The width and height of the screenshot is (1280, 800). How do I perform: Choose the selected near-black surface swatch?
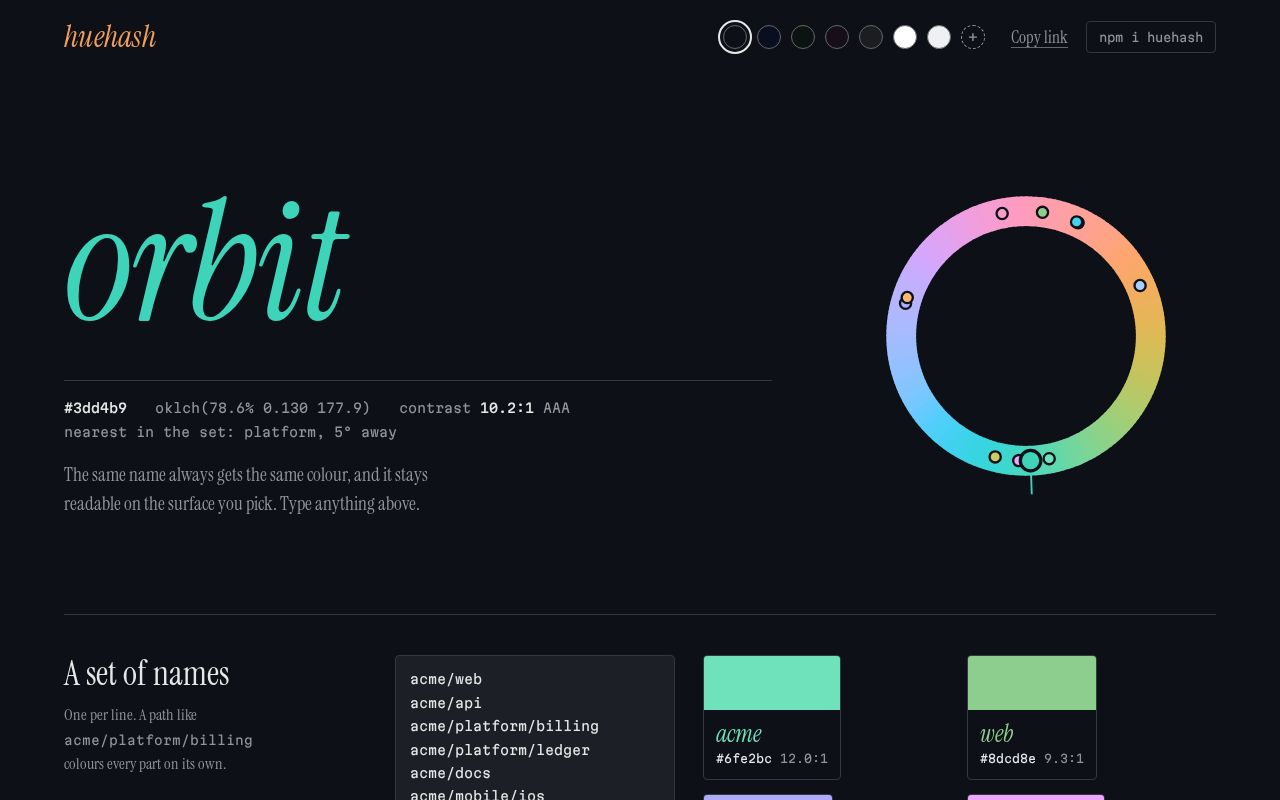point(735,37)
